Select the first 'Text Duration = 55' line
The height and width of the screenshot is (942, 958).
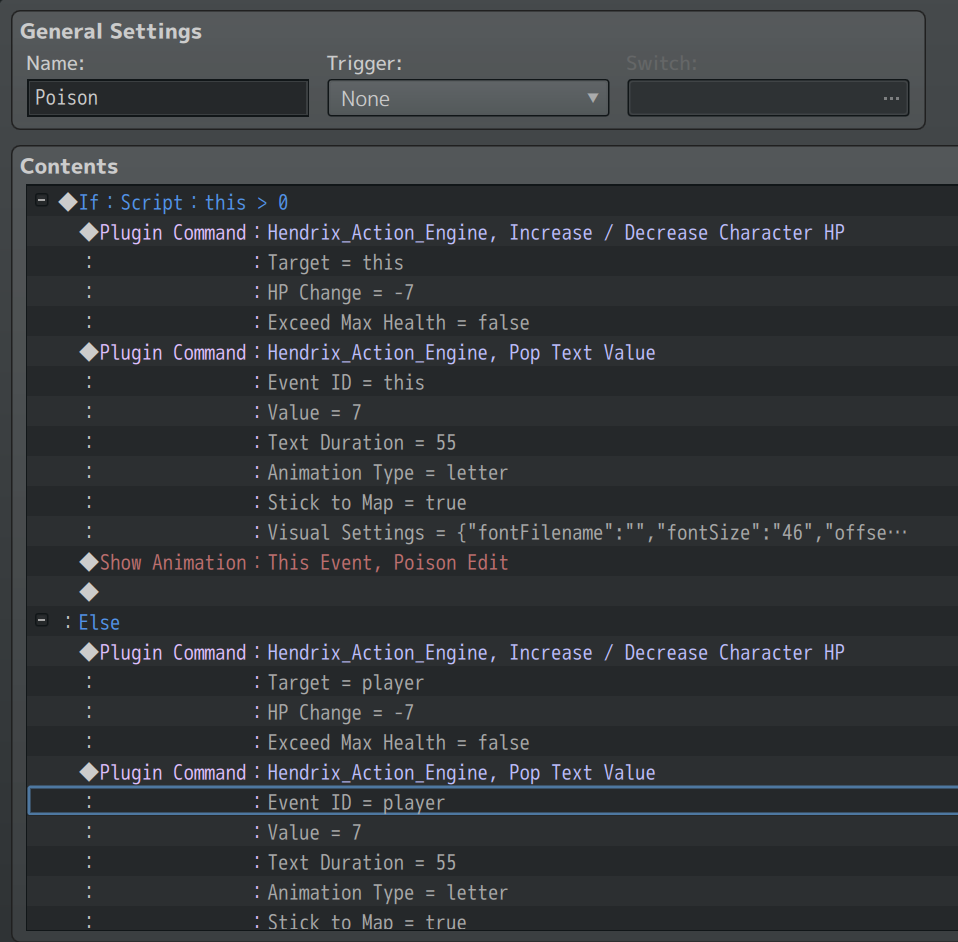492,442
